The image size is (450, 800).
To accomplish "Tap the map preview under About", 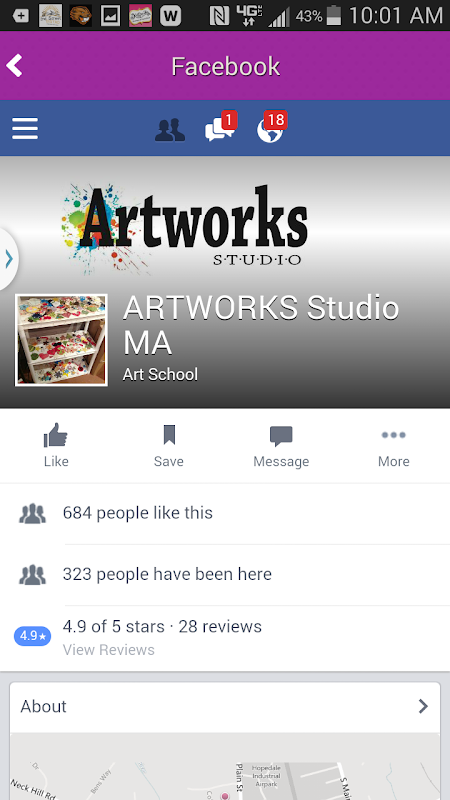I will (x=224, y=766).
